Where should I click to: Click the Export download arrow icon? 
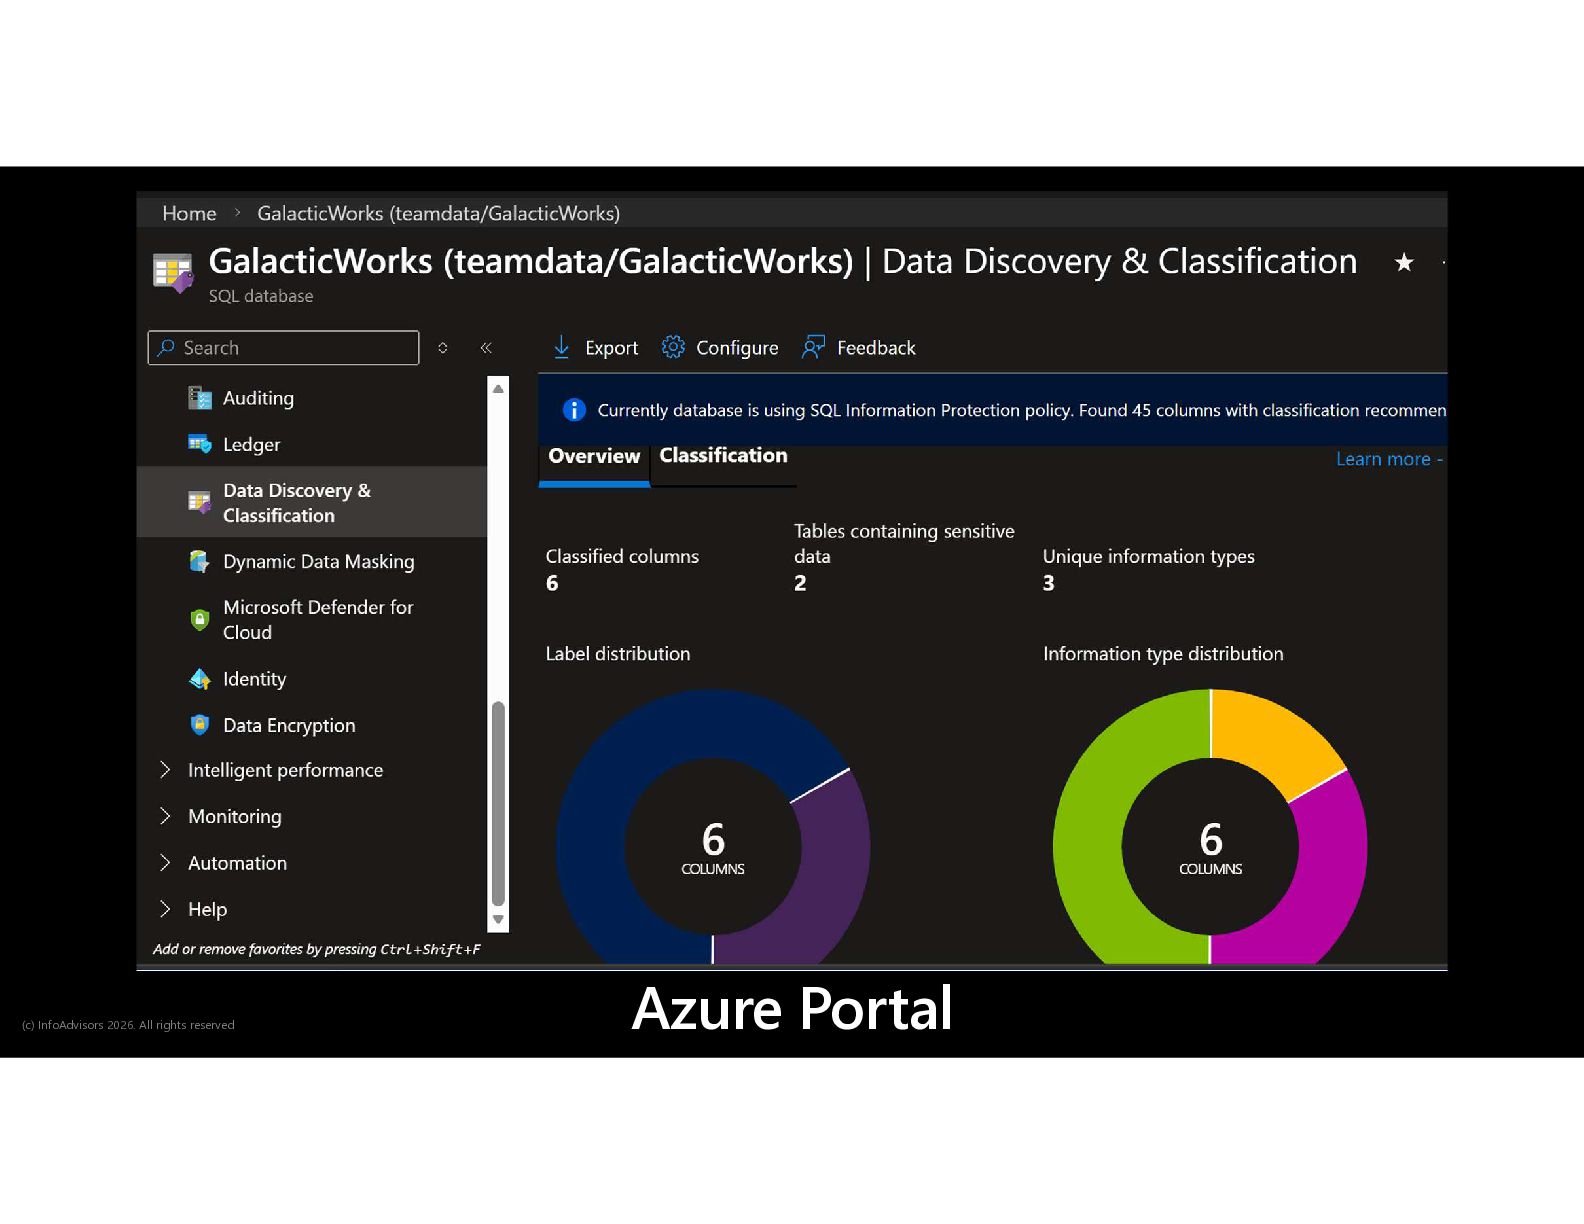point(562,347)
